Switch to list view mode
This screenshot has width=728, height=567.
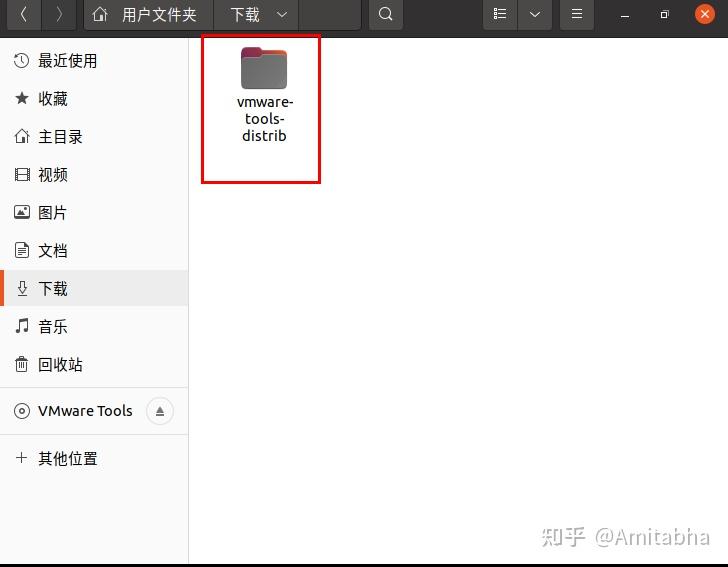(500, 14)
